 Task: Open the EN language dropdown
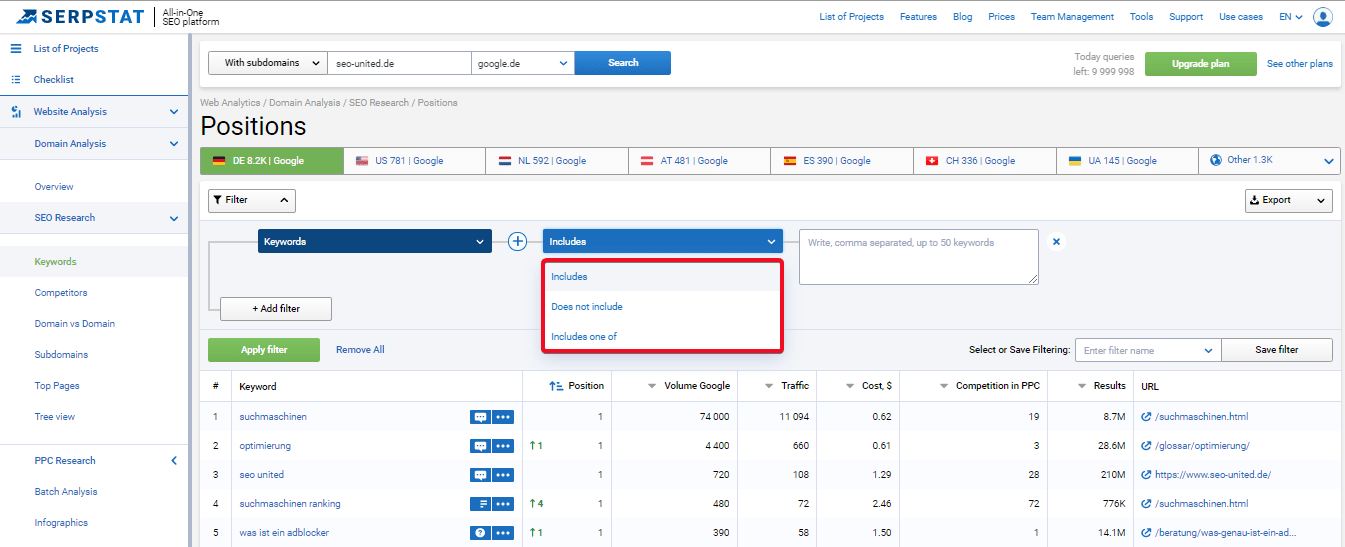[1291, 17]
